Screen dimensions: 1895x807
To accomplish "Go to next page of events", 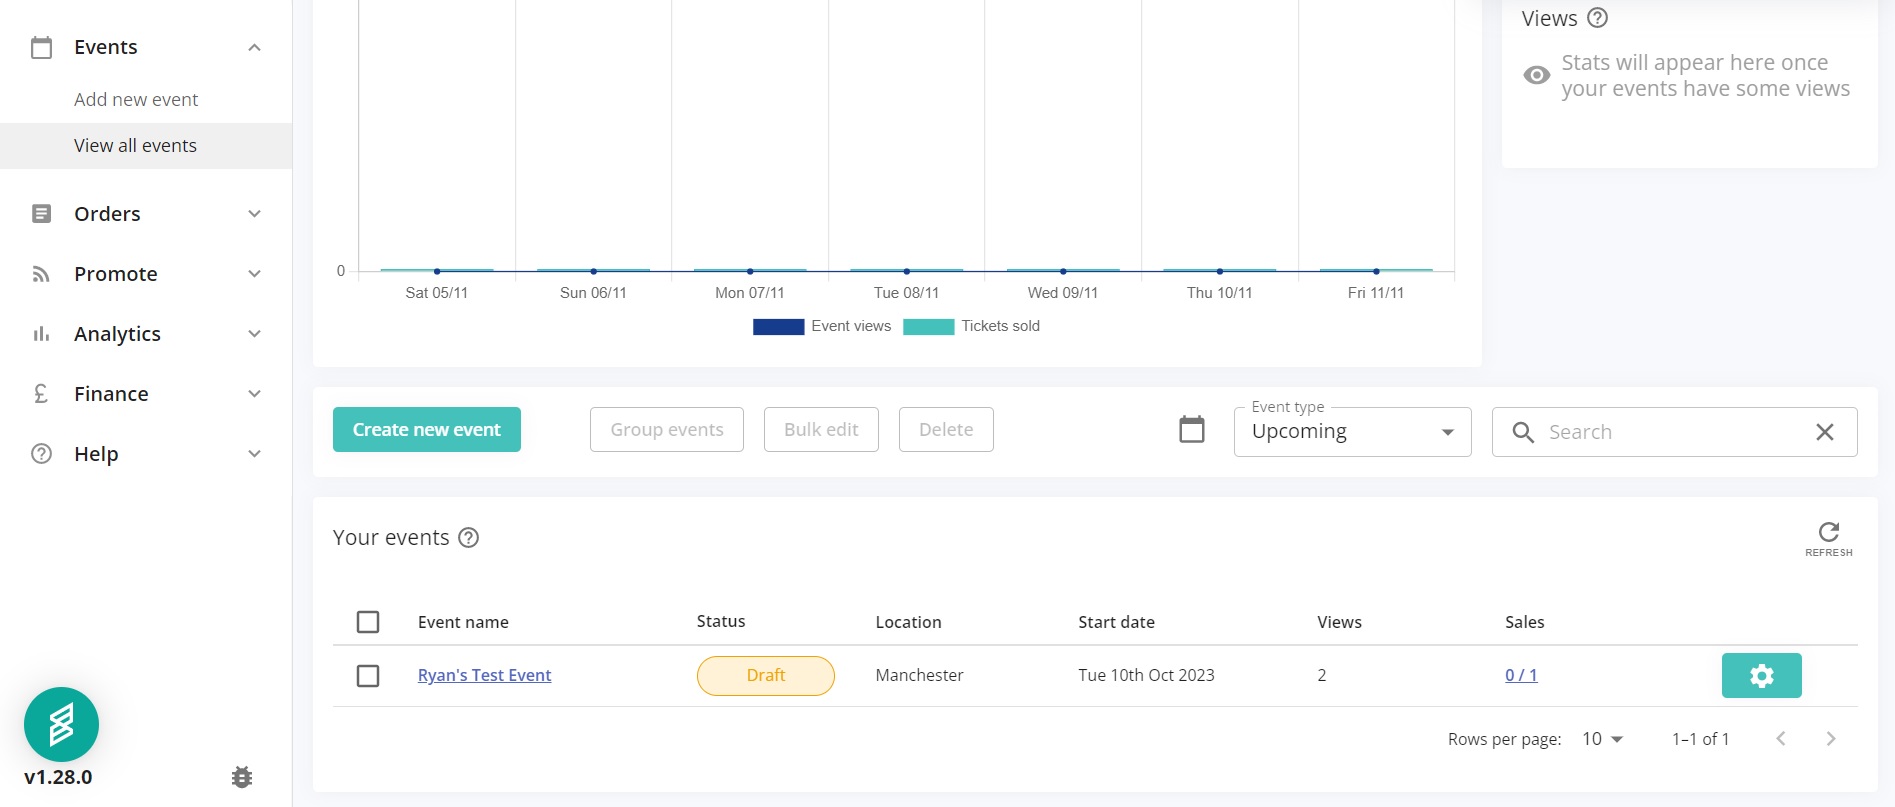I will pyautogui.click(x=1830, y=739).
